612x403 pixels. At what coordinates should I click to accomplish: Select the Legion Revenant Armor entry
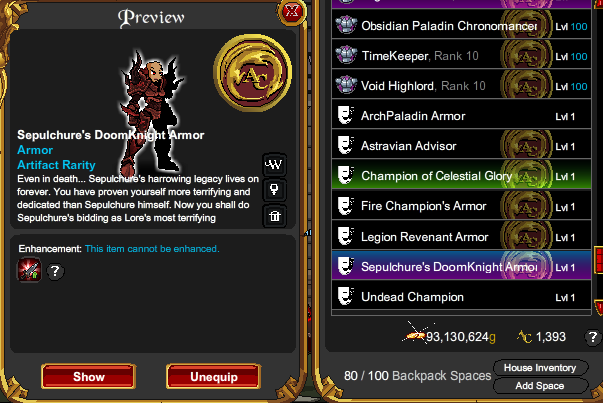(x=461, y=236)
